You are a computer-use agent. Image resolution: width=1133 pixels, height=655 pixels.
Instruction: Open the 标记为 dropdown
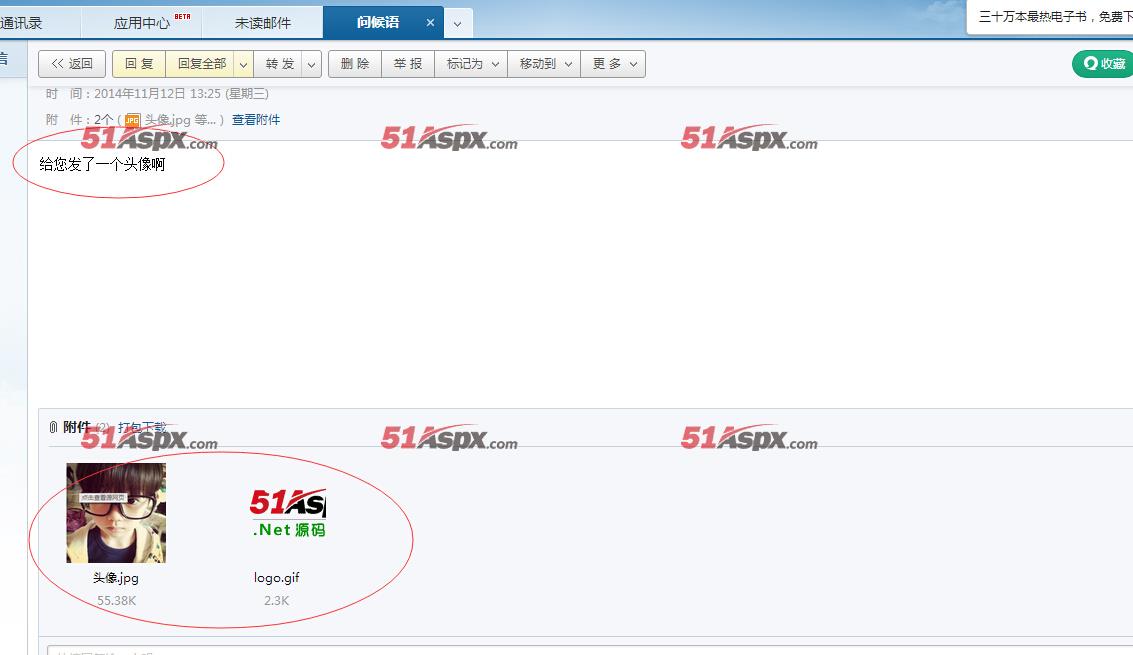click(x=471, y=64)
